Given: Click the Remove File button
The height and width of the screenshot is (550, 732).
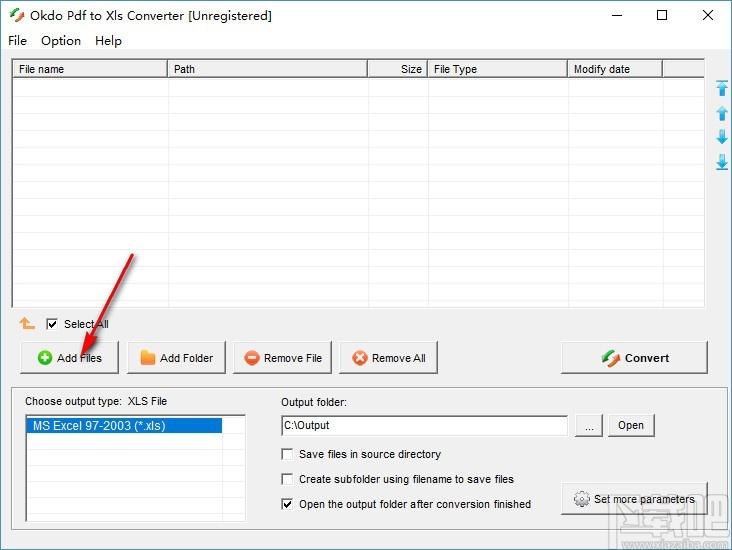Looking at the screenshot, I should click(x=282, y=358).
